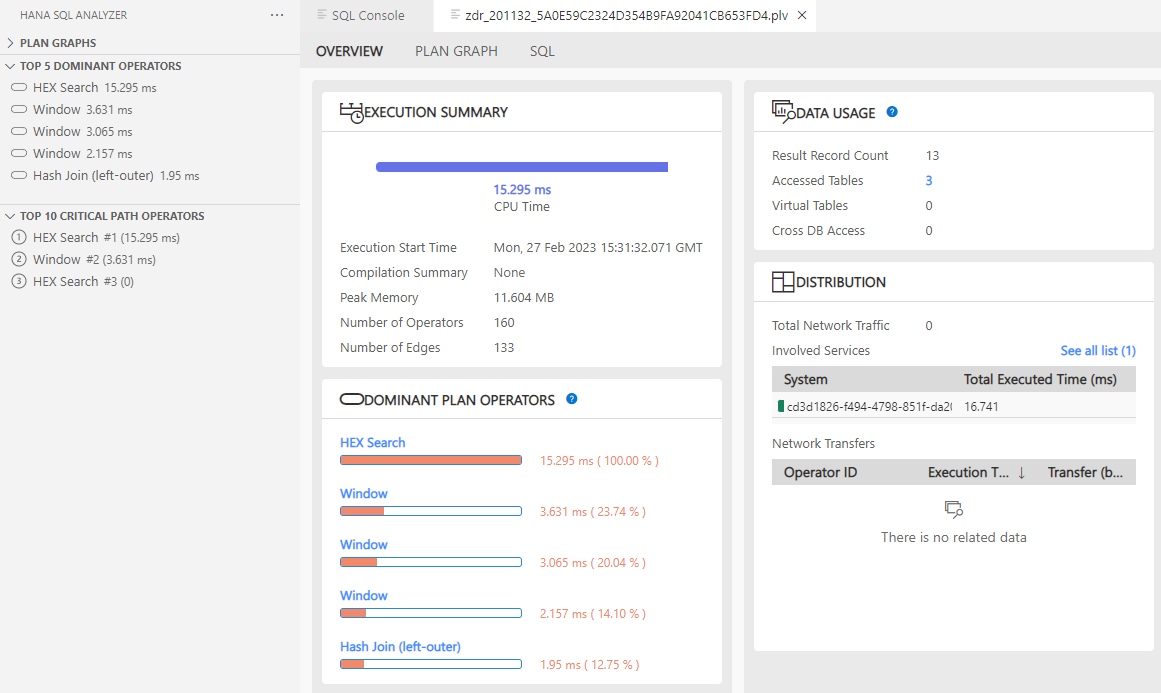The height and width of the screenshot is (693, 1161).
Task: Click the CPU Time progress bar
Action: [521, 166]
